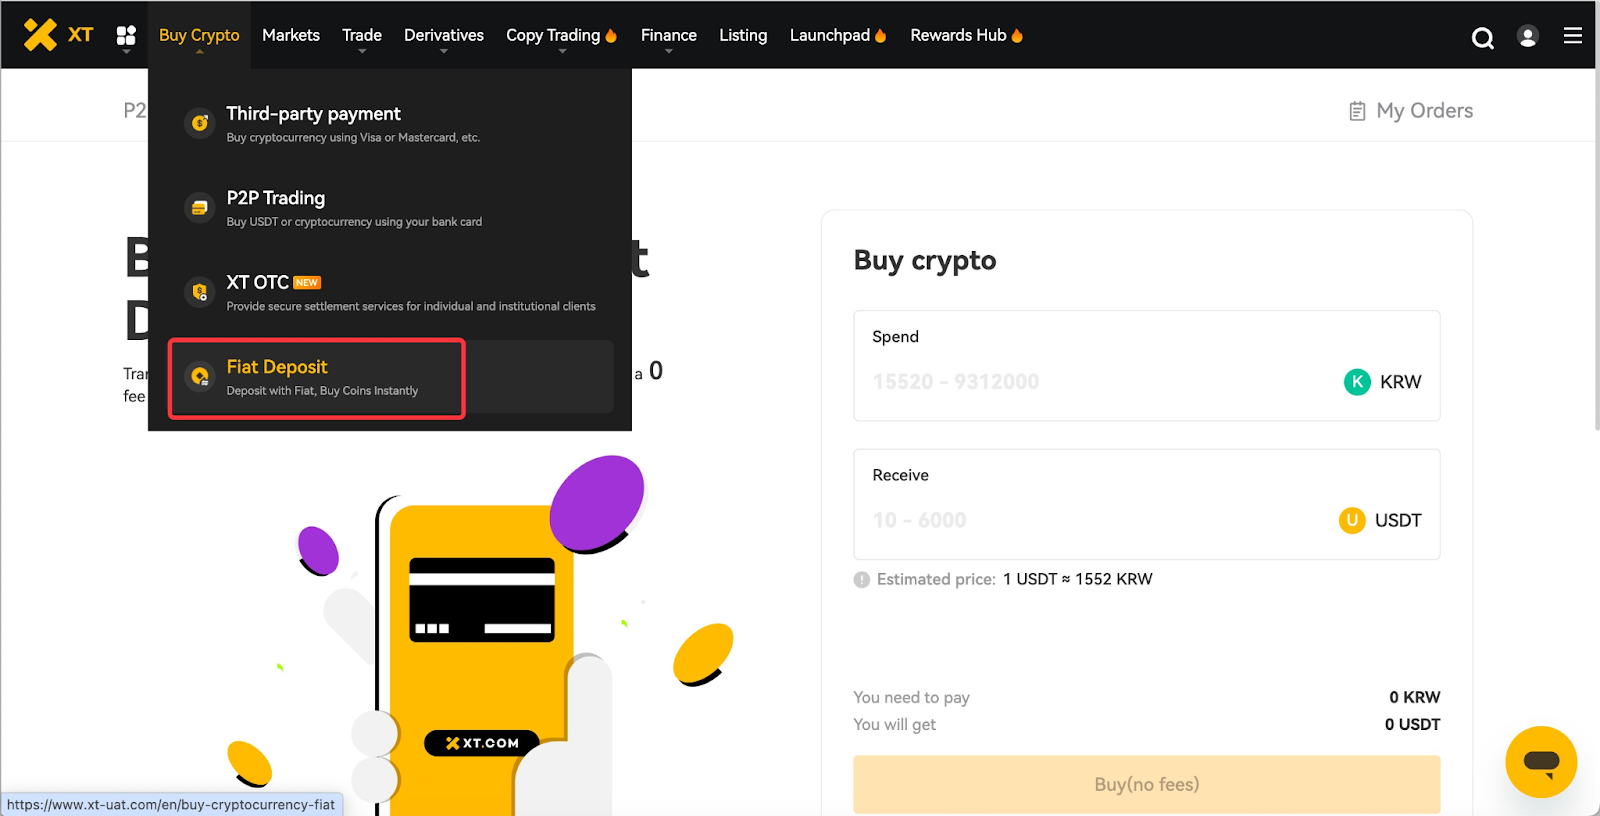Select the KRW currency selector
The width and height of the screenshot is (1600, 816).
[x=1383, y=382]
